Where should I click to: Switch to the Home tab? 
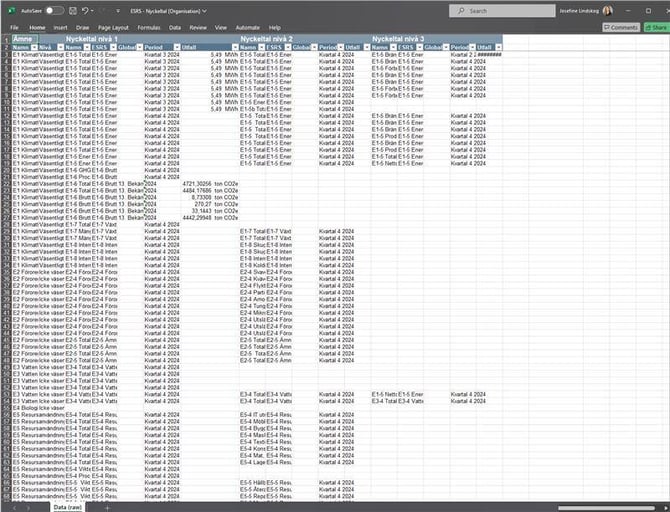click(x=37, y=28)
